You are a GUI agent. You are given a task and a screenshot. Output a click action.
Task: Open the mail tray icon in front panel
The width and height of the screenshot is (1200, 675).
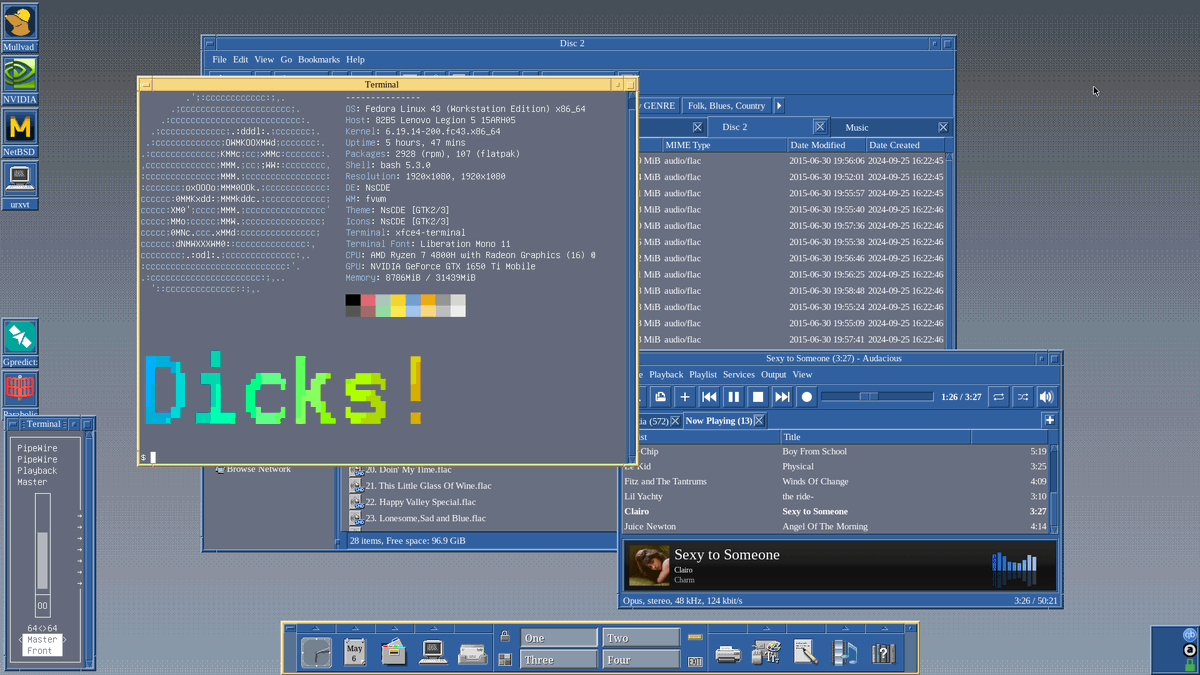pyautogui.click(x=473, y=654)
